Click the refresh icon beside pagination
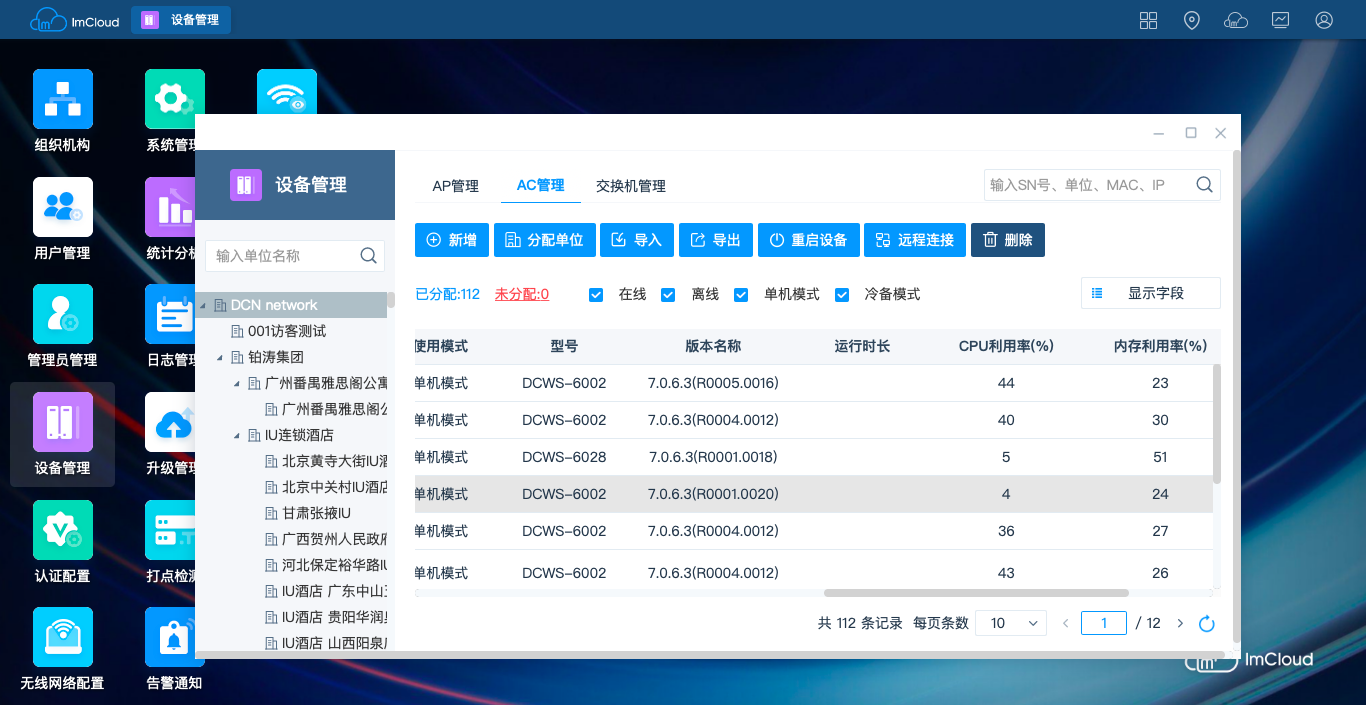Viewport: 1366px width, 705px height. tap(1207, 624)
